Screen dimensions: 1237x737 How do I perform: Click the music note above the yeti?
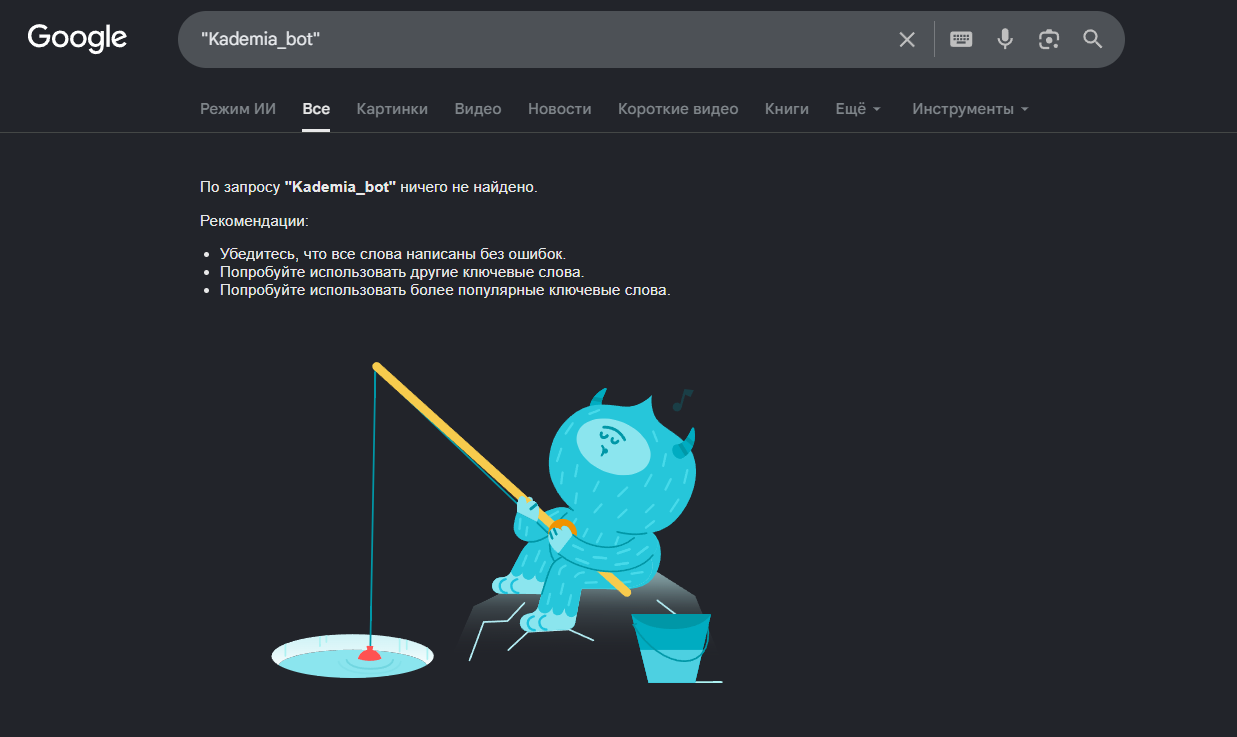[682, 400]
